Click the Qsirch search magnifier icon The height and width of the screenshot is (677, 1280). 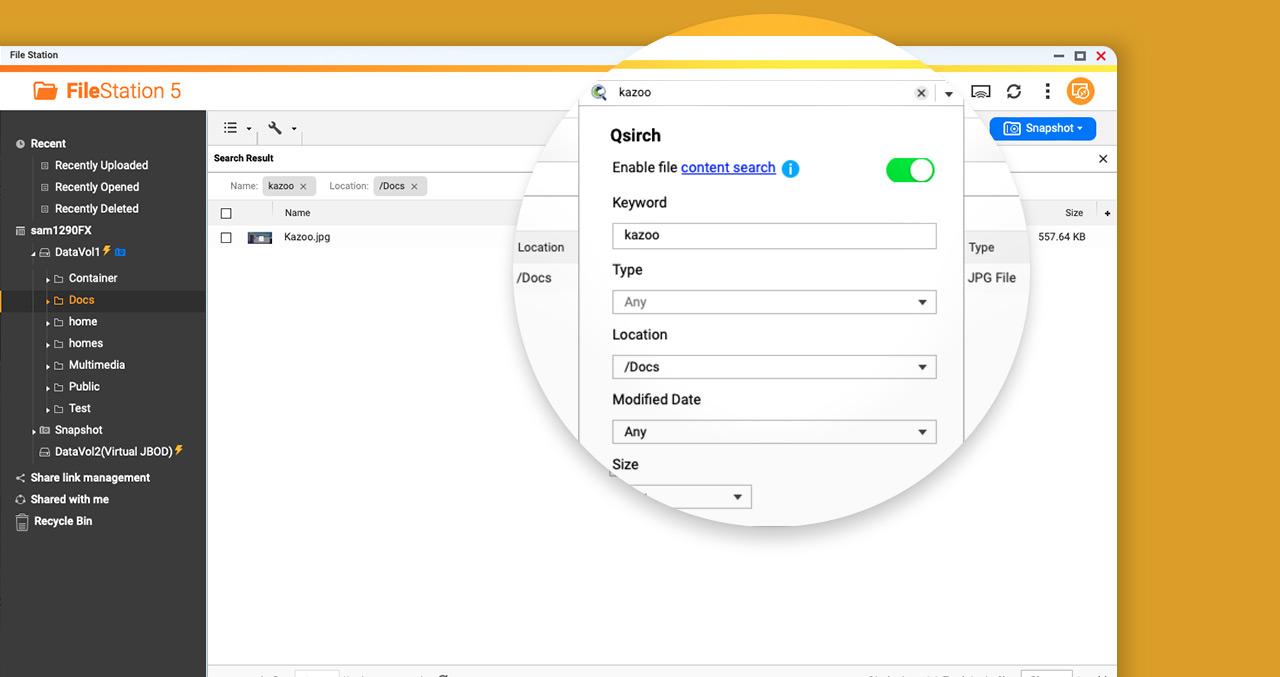pos(599,92)
